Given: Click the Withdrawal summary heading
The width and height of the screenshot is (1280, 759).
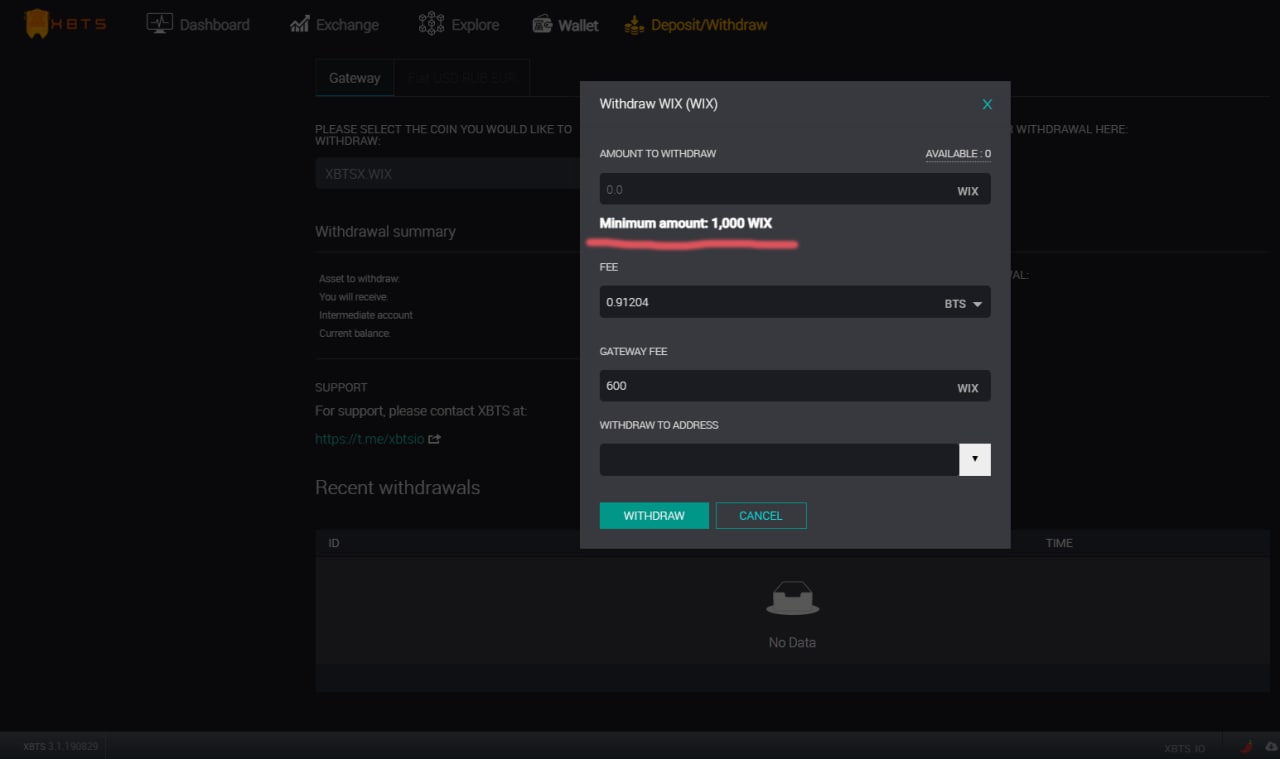Looking at the screenshot, I should click(385, 231).
